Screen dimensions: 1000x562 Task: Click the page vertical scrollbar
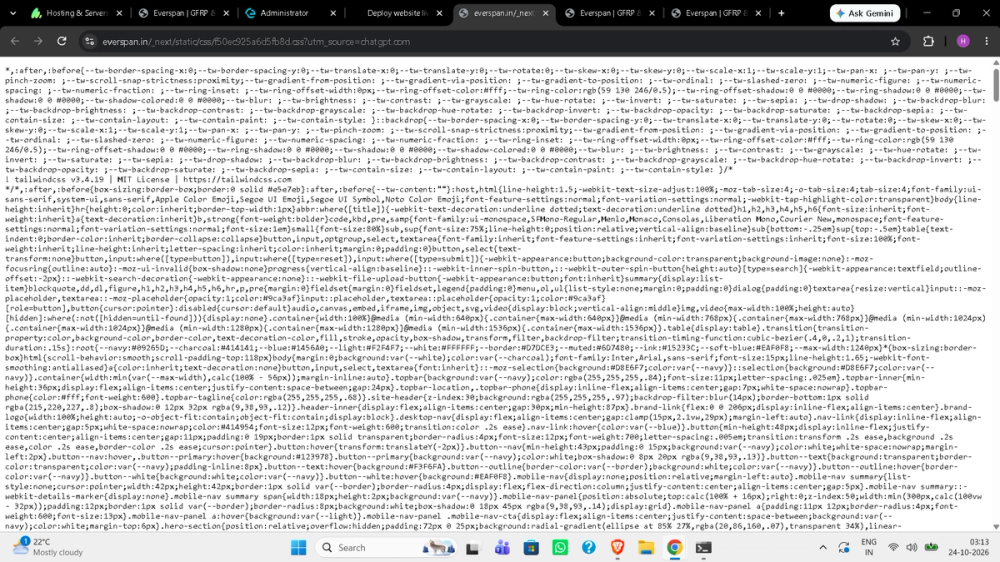click(x=996, y=293)
